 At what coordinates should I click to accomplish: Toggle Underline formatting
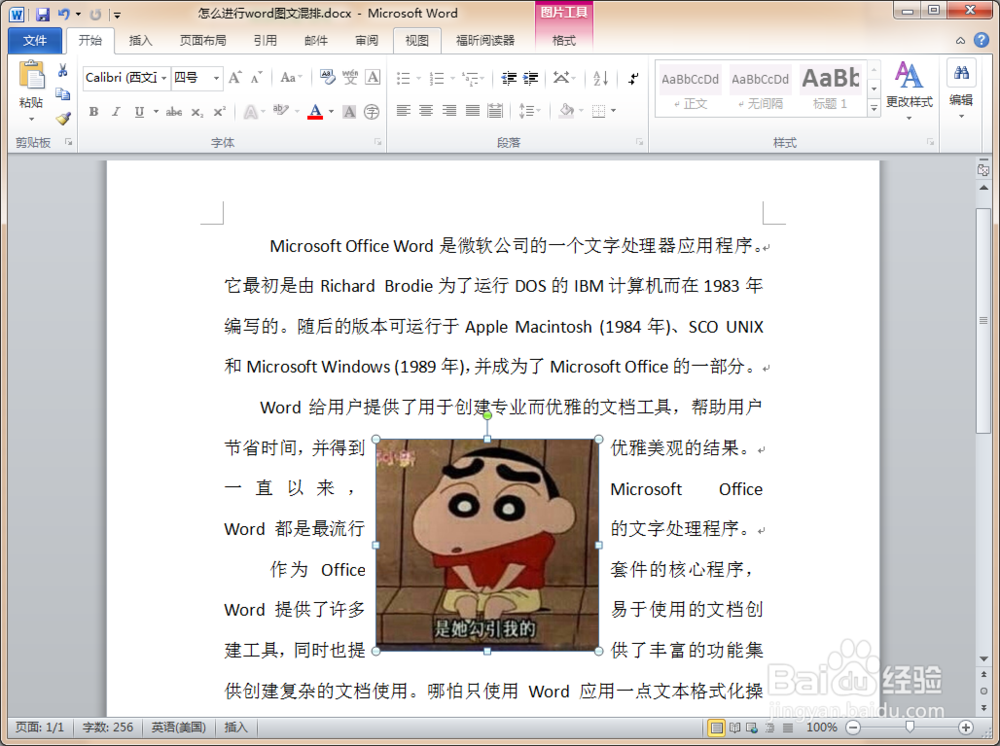pyautogui.click(x=139, y=112)
